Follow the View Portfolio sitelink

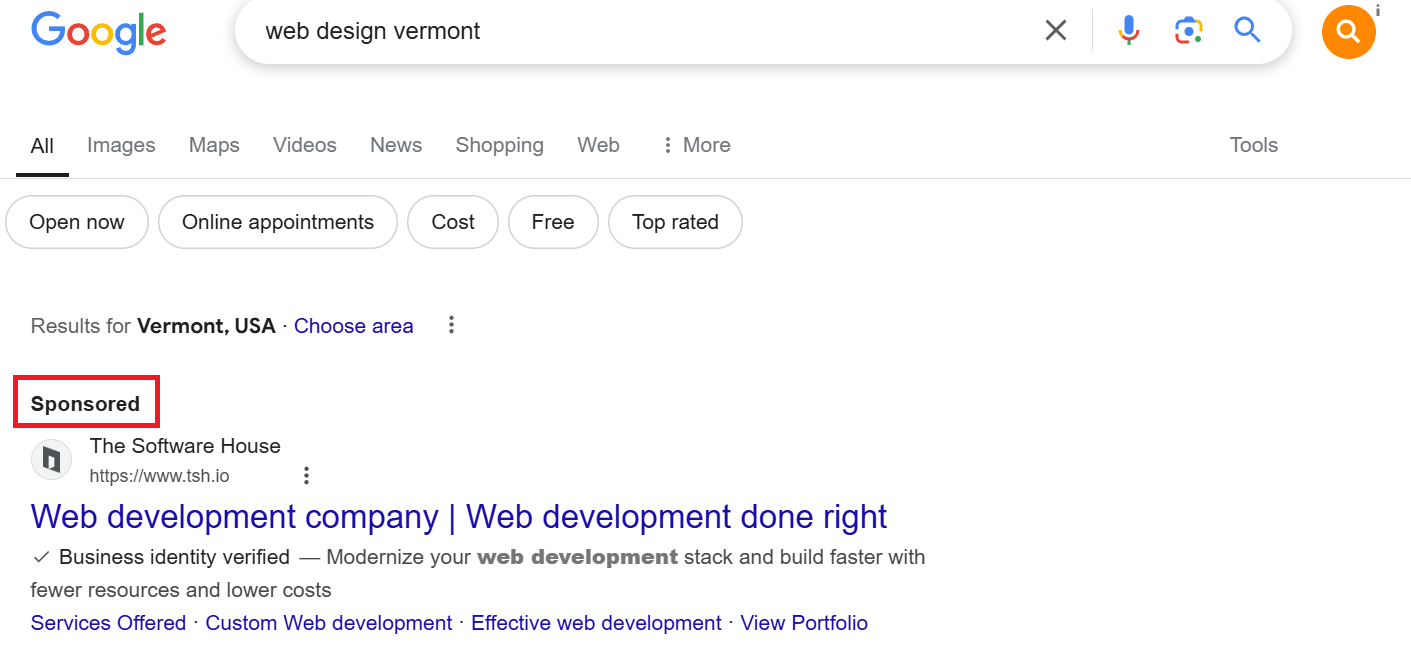804,623
